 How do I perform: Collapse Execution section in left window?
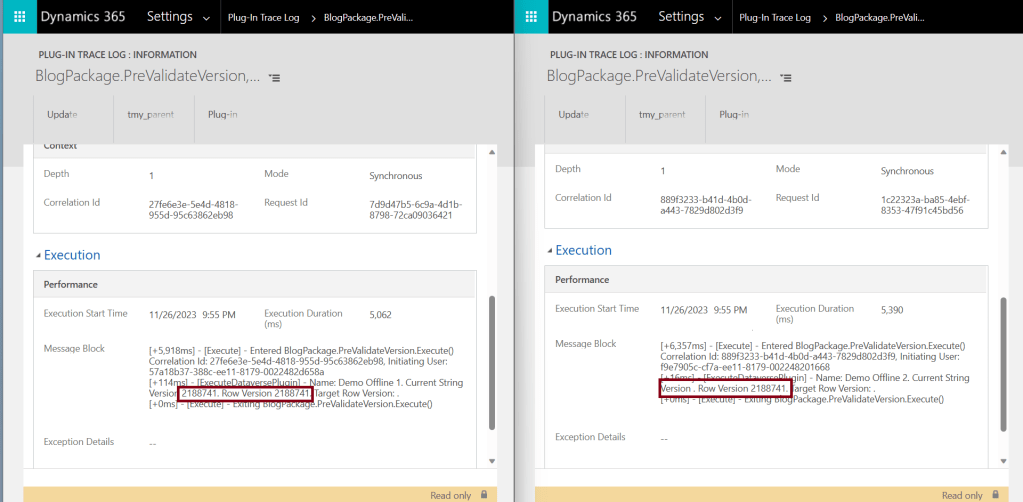[x=69, y=255]
